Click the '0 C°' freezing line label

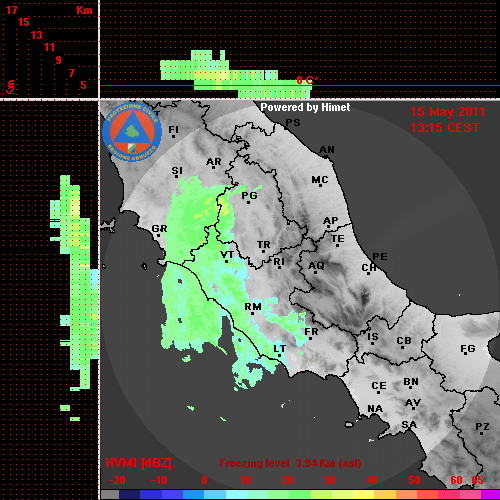point(307,80)
